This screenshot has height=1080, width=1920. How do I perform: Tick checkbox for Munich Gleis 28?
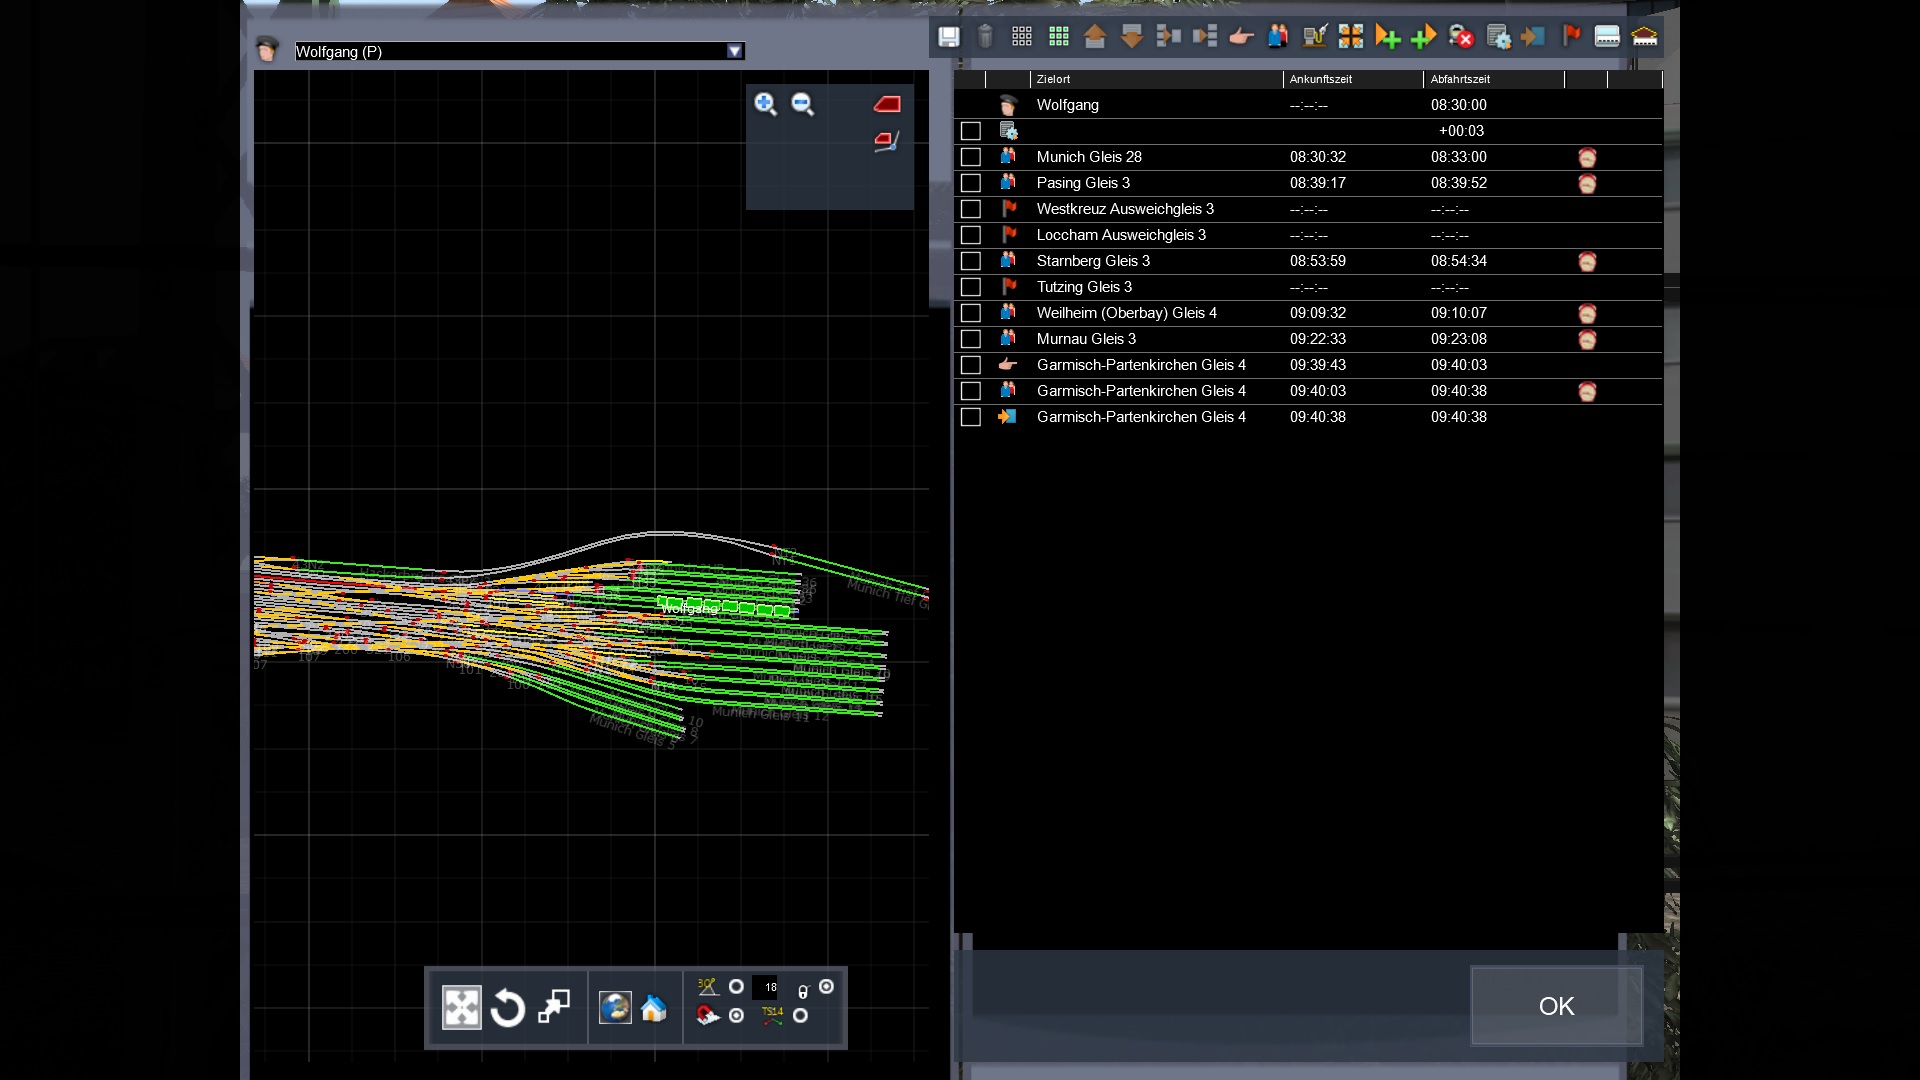[971, 157]
